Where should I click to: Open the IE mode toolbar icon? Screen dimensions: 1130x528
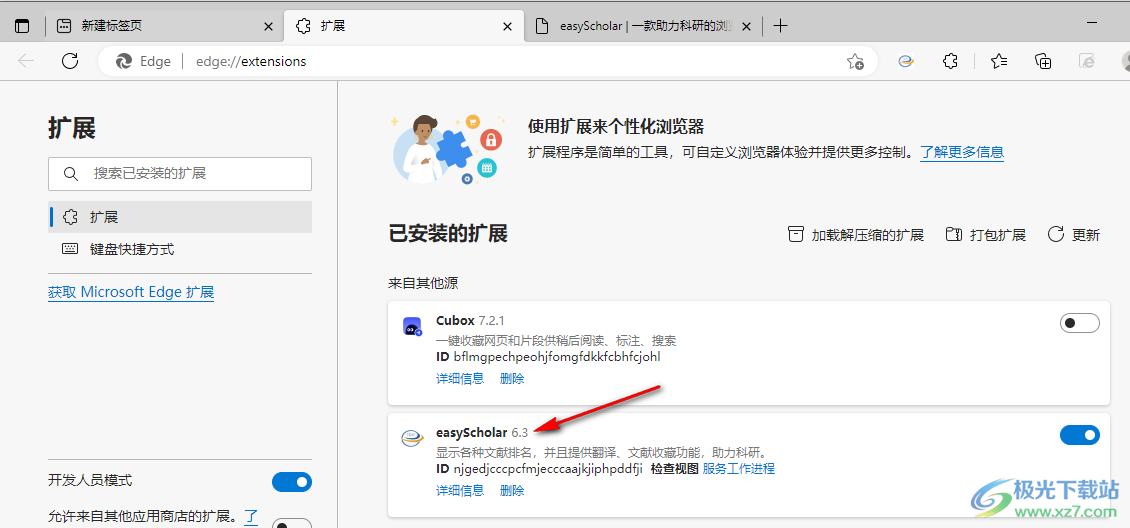click(906, 62)
